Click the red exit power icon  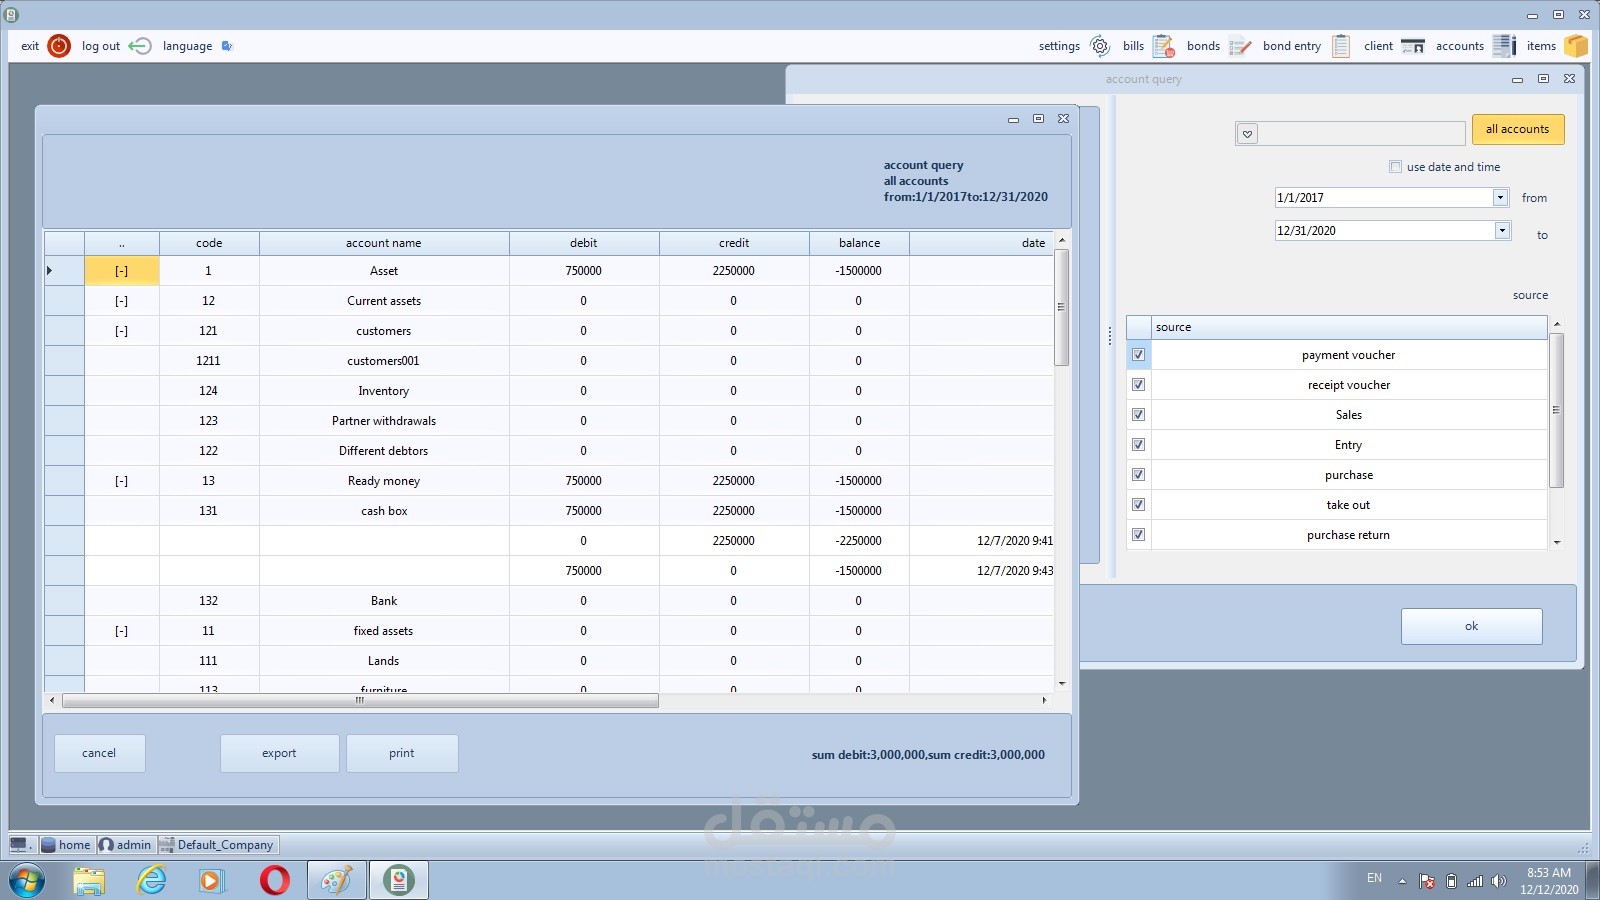59,46
